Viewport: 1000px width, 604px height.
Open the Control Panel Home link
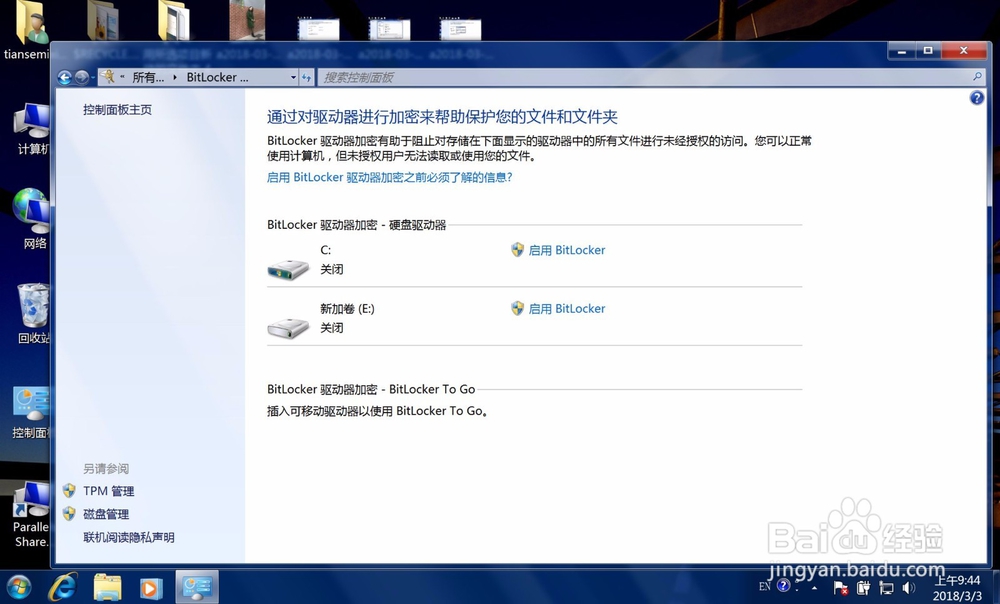tap(117, 110)
